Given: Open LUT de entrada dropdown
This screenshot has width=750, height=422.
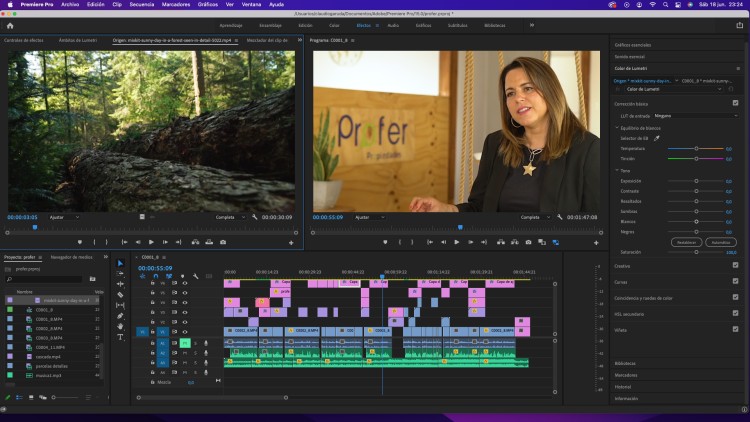Looking at the screenshot, I should (x=696, y=116).
